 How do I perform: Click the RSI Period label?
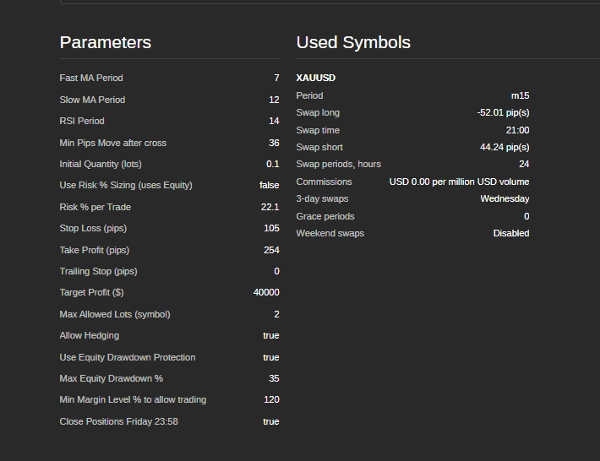[x=82, y=121]
